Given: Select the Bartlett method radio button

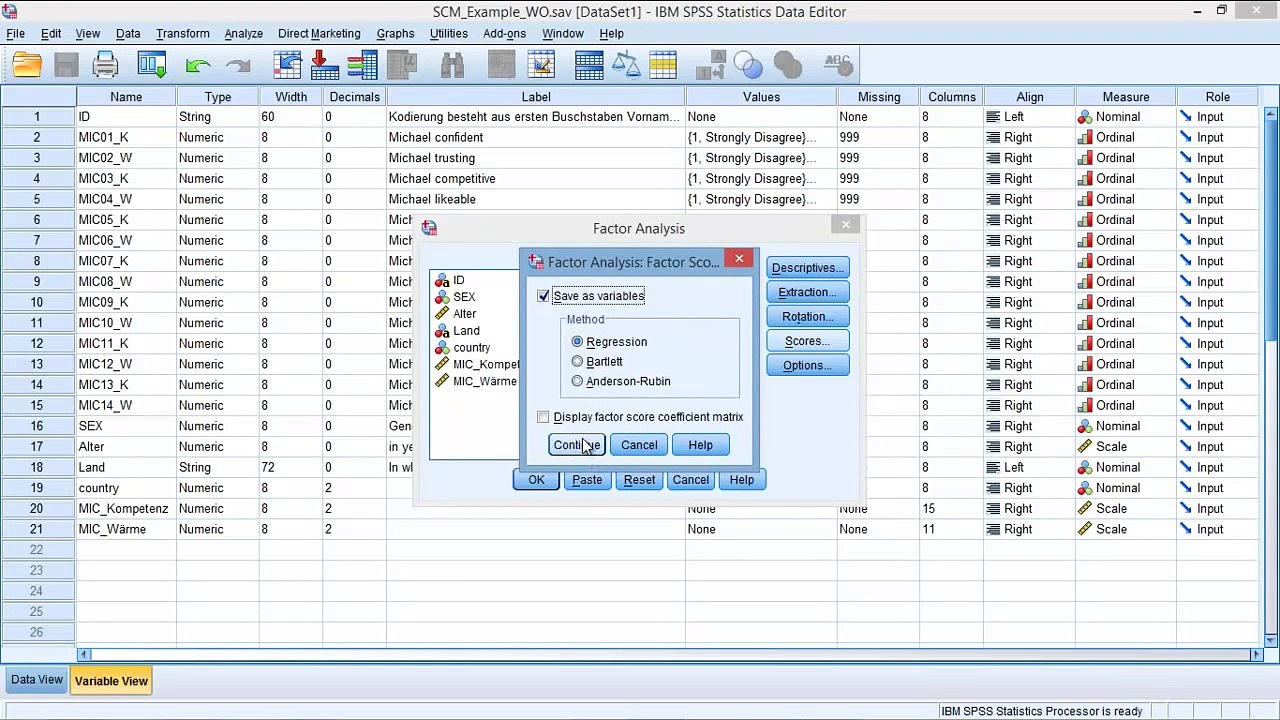Looking at the screenshot, I should [x=577, y=362].
